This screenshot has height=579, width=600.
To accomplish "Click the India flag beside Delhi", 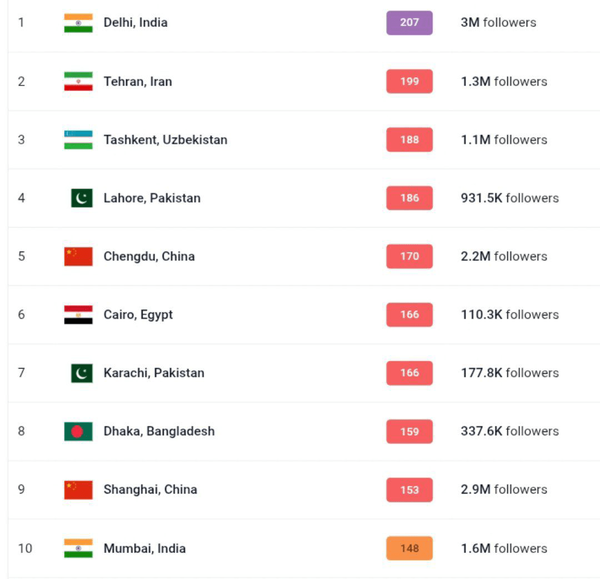I will 78,23.
